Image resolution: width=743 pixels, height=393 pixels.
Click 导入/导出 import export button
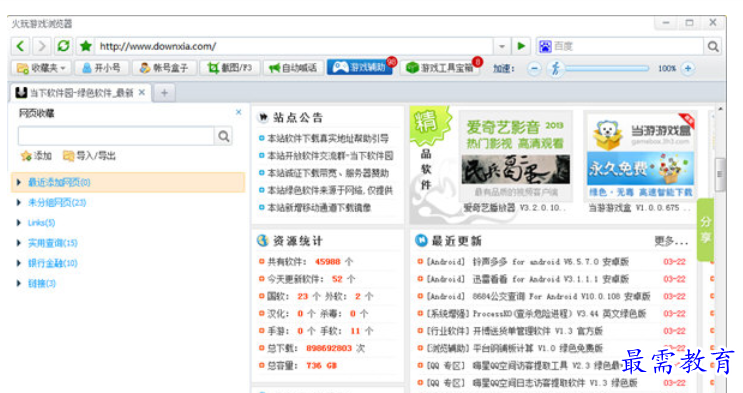tap(90, 155)
